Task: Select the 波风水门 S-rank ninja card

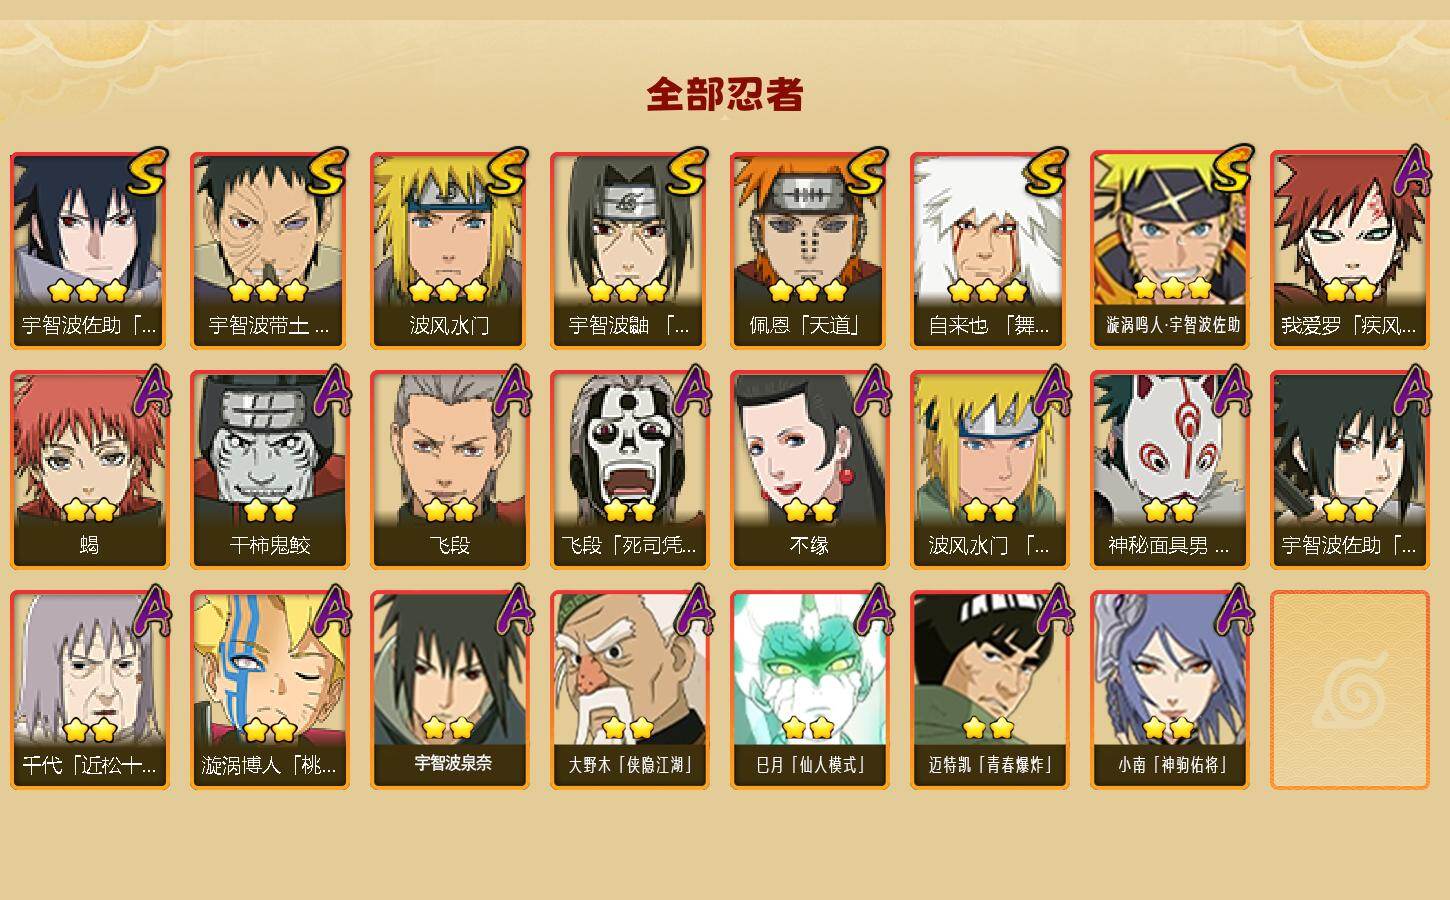Action: (x=449, y=250)
